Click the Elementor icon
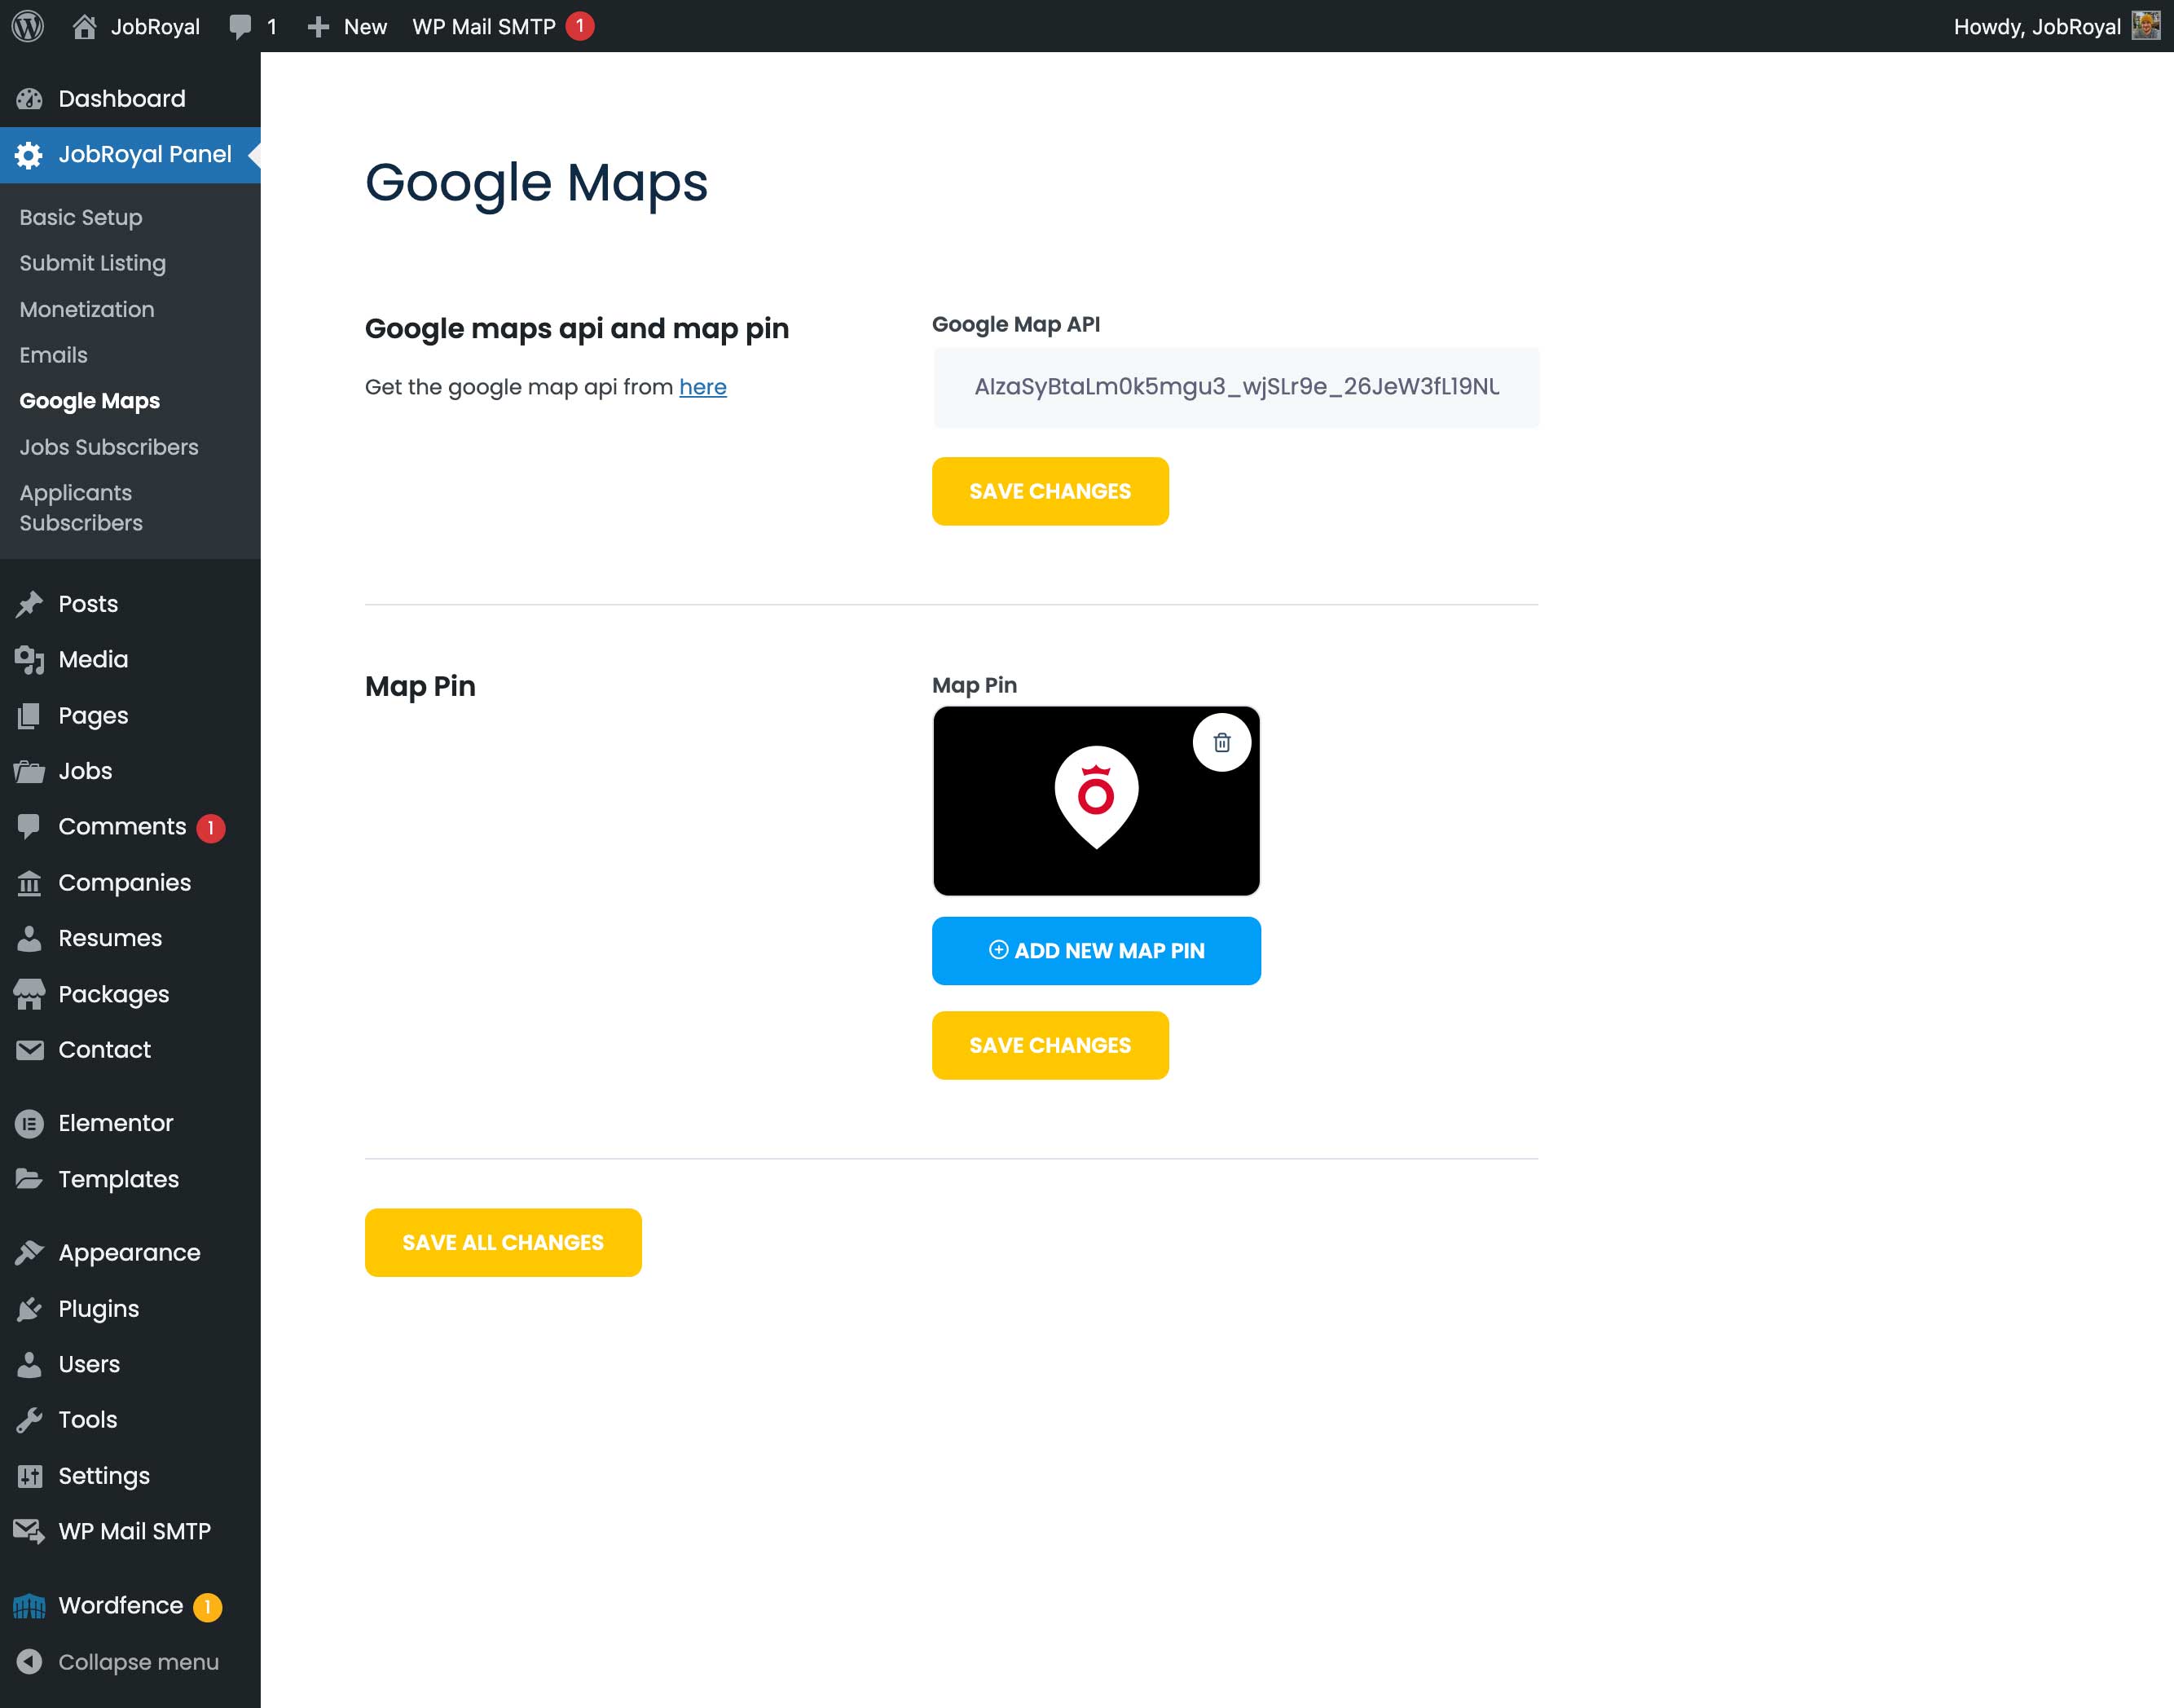Screen dimensions: 2174x1708 (29, 1124)
